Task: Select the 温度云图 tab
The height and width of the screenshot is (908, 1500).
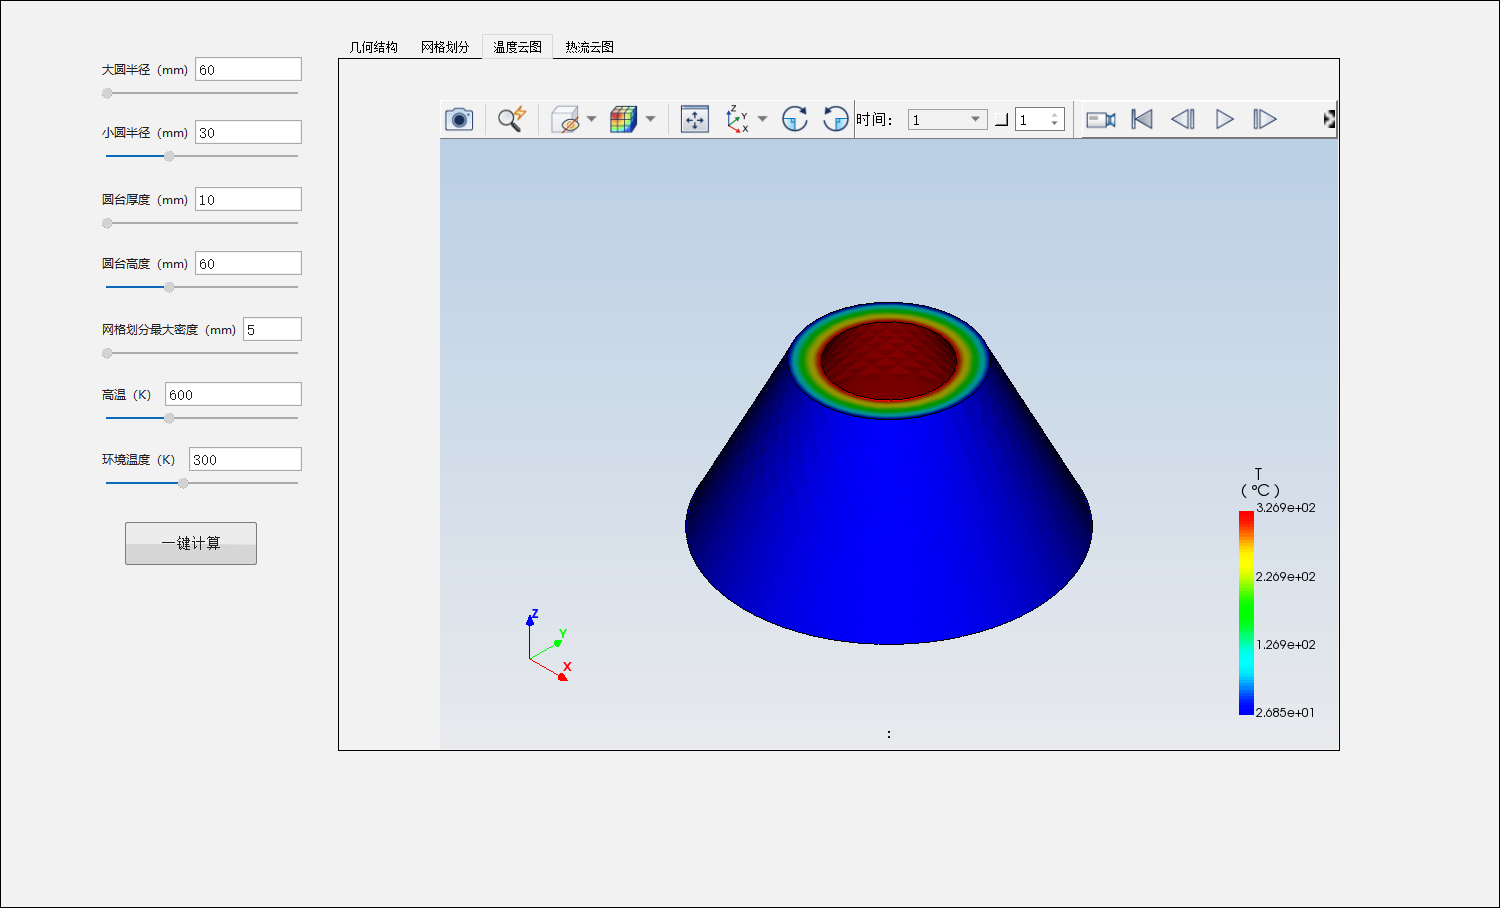Action: point(517,47)
